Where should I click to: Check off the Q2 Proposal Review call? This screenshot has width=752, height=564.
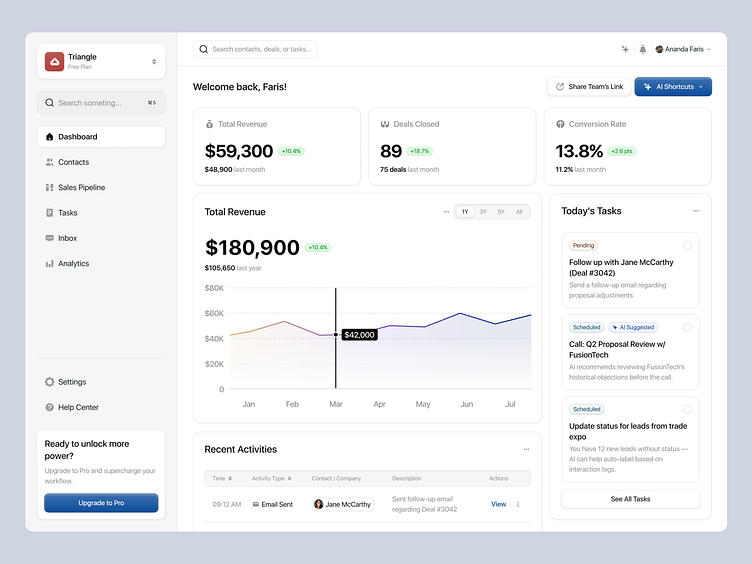click(x=687, y=327)
